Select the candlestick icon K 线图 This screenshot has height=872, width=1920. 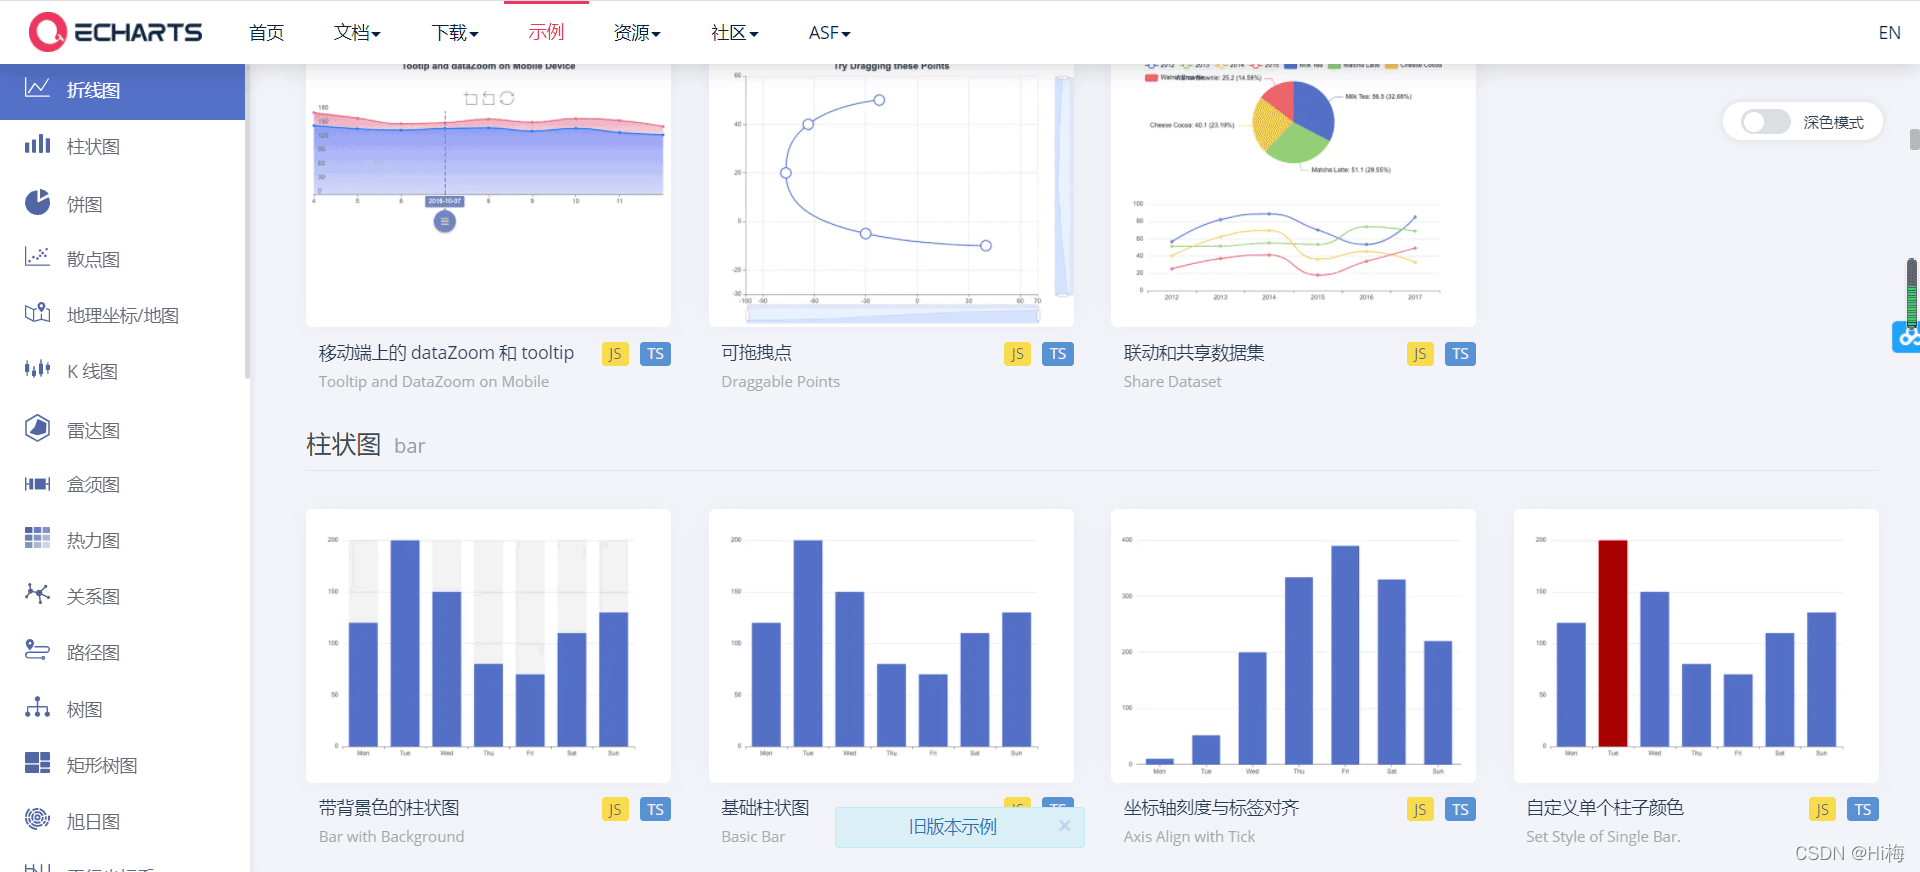coord(38,370)
